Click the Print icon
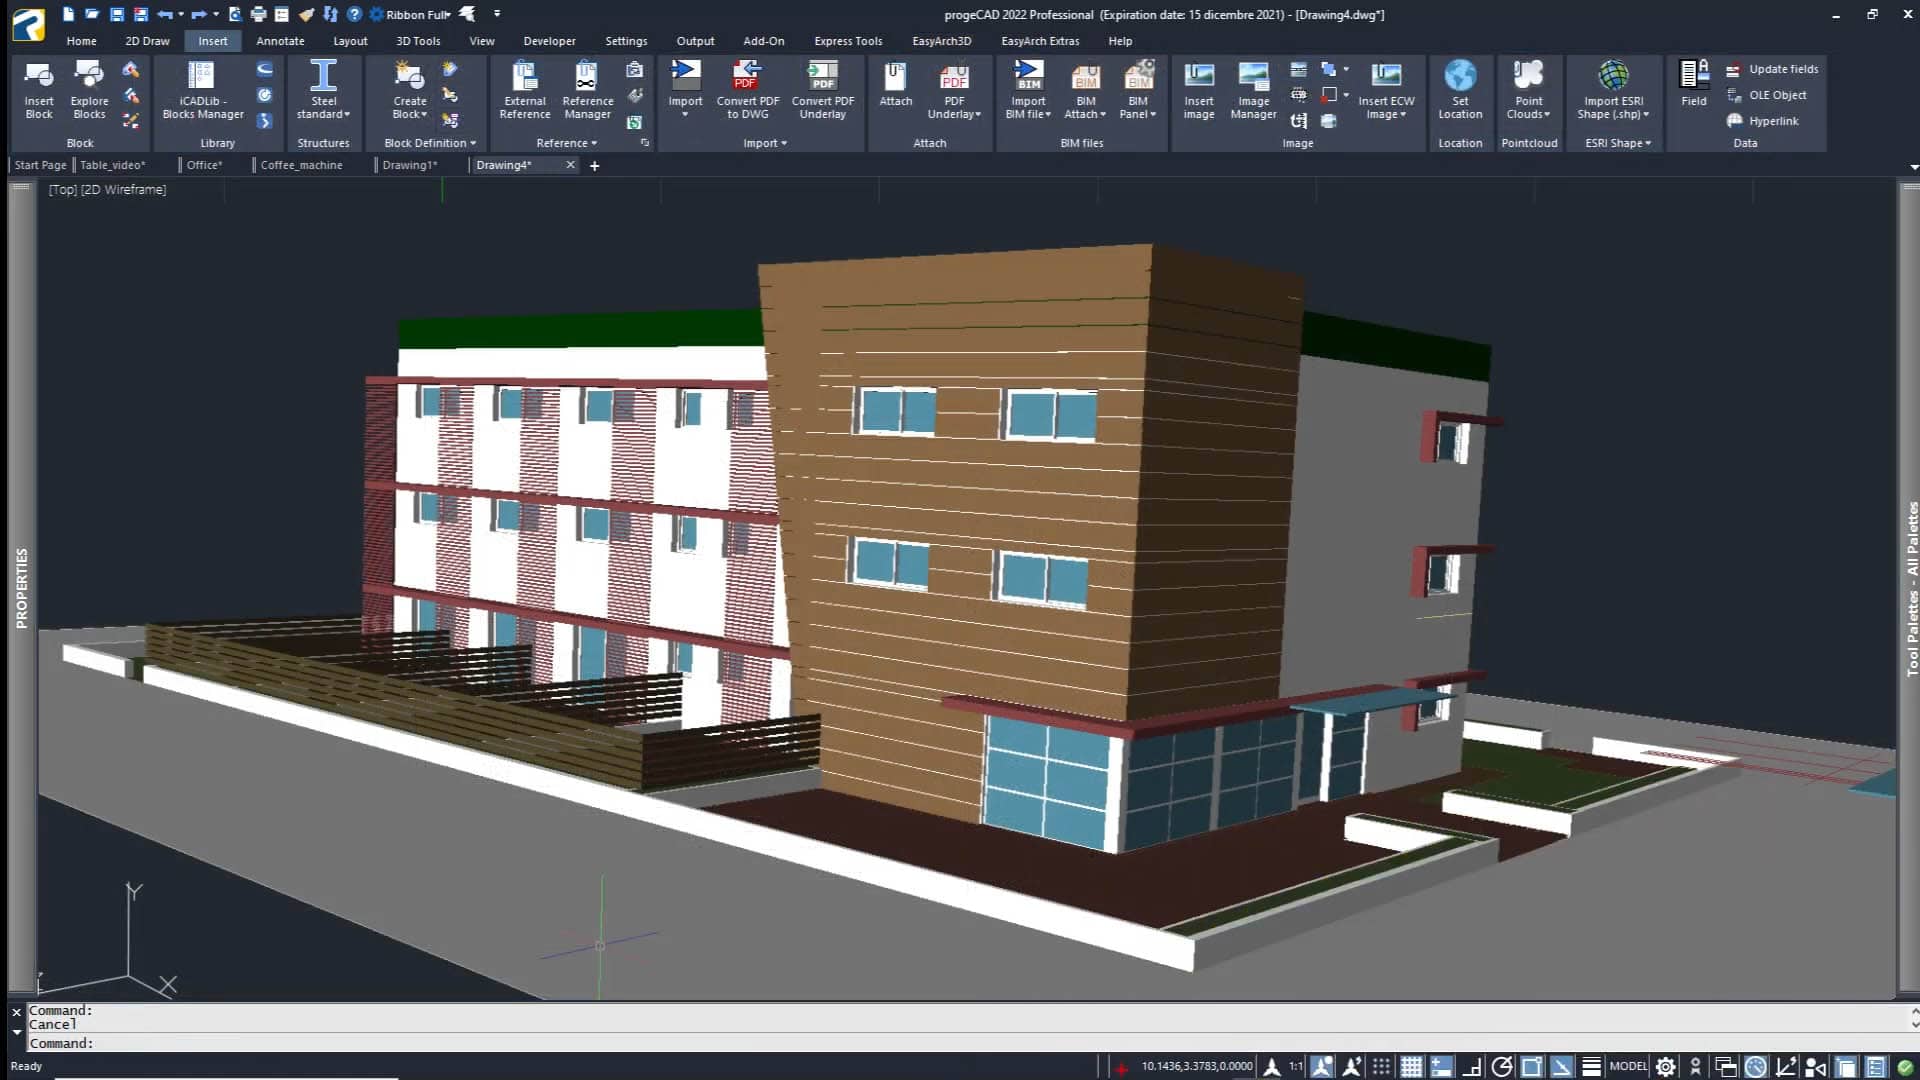This screenshot has height=1080, width=1920. (259, 14)
